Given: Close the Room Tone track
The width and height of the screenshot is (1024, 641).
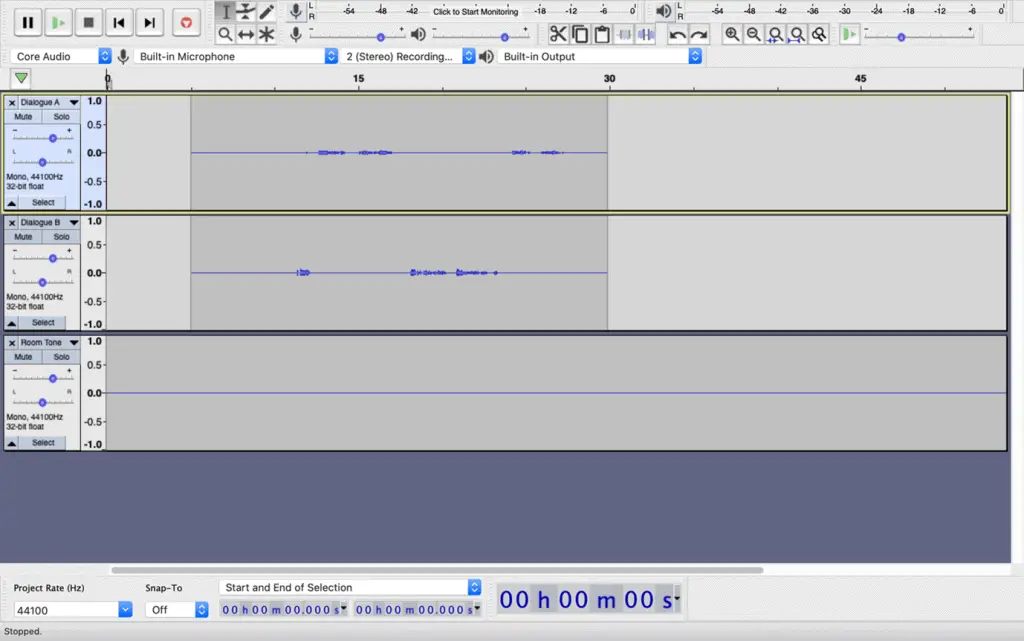Looking at the screenshot, I should [12, 343].
